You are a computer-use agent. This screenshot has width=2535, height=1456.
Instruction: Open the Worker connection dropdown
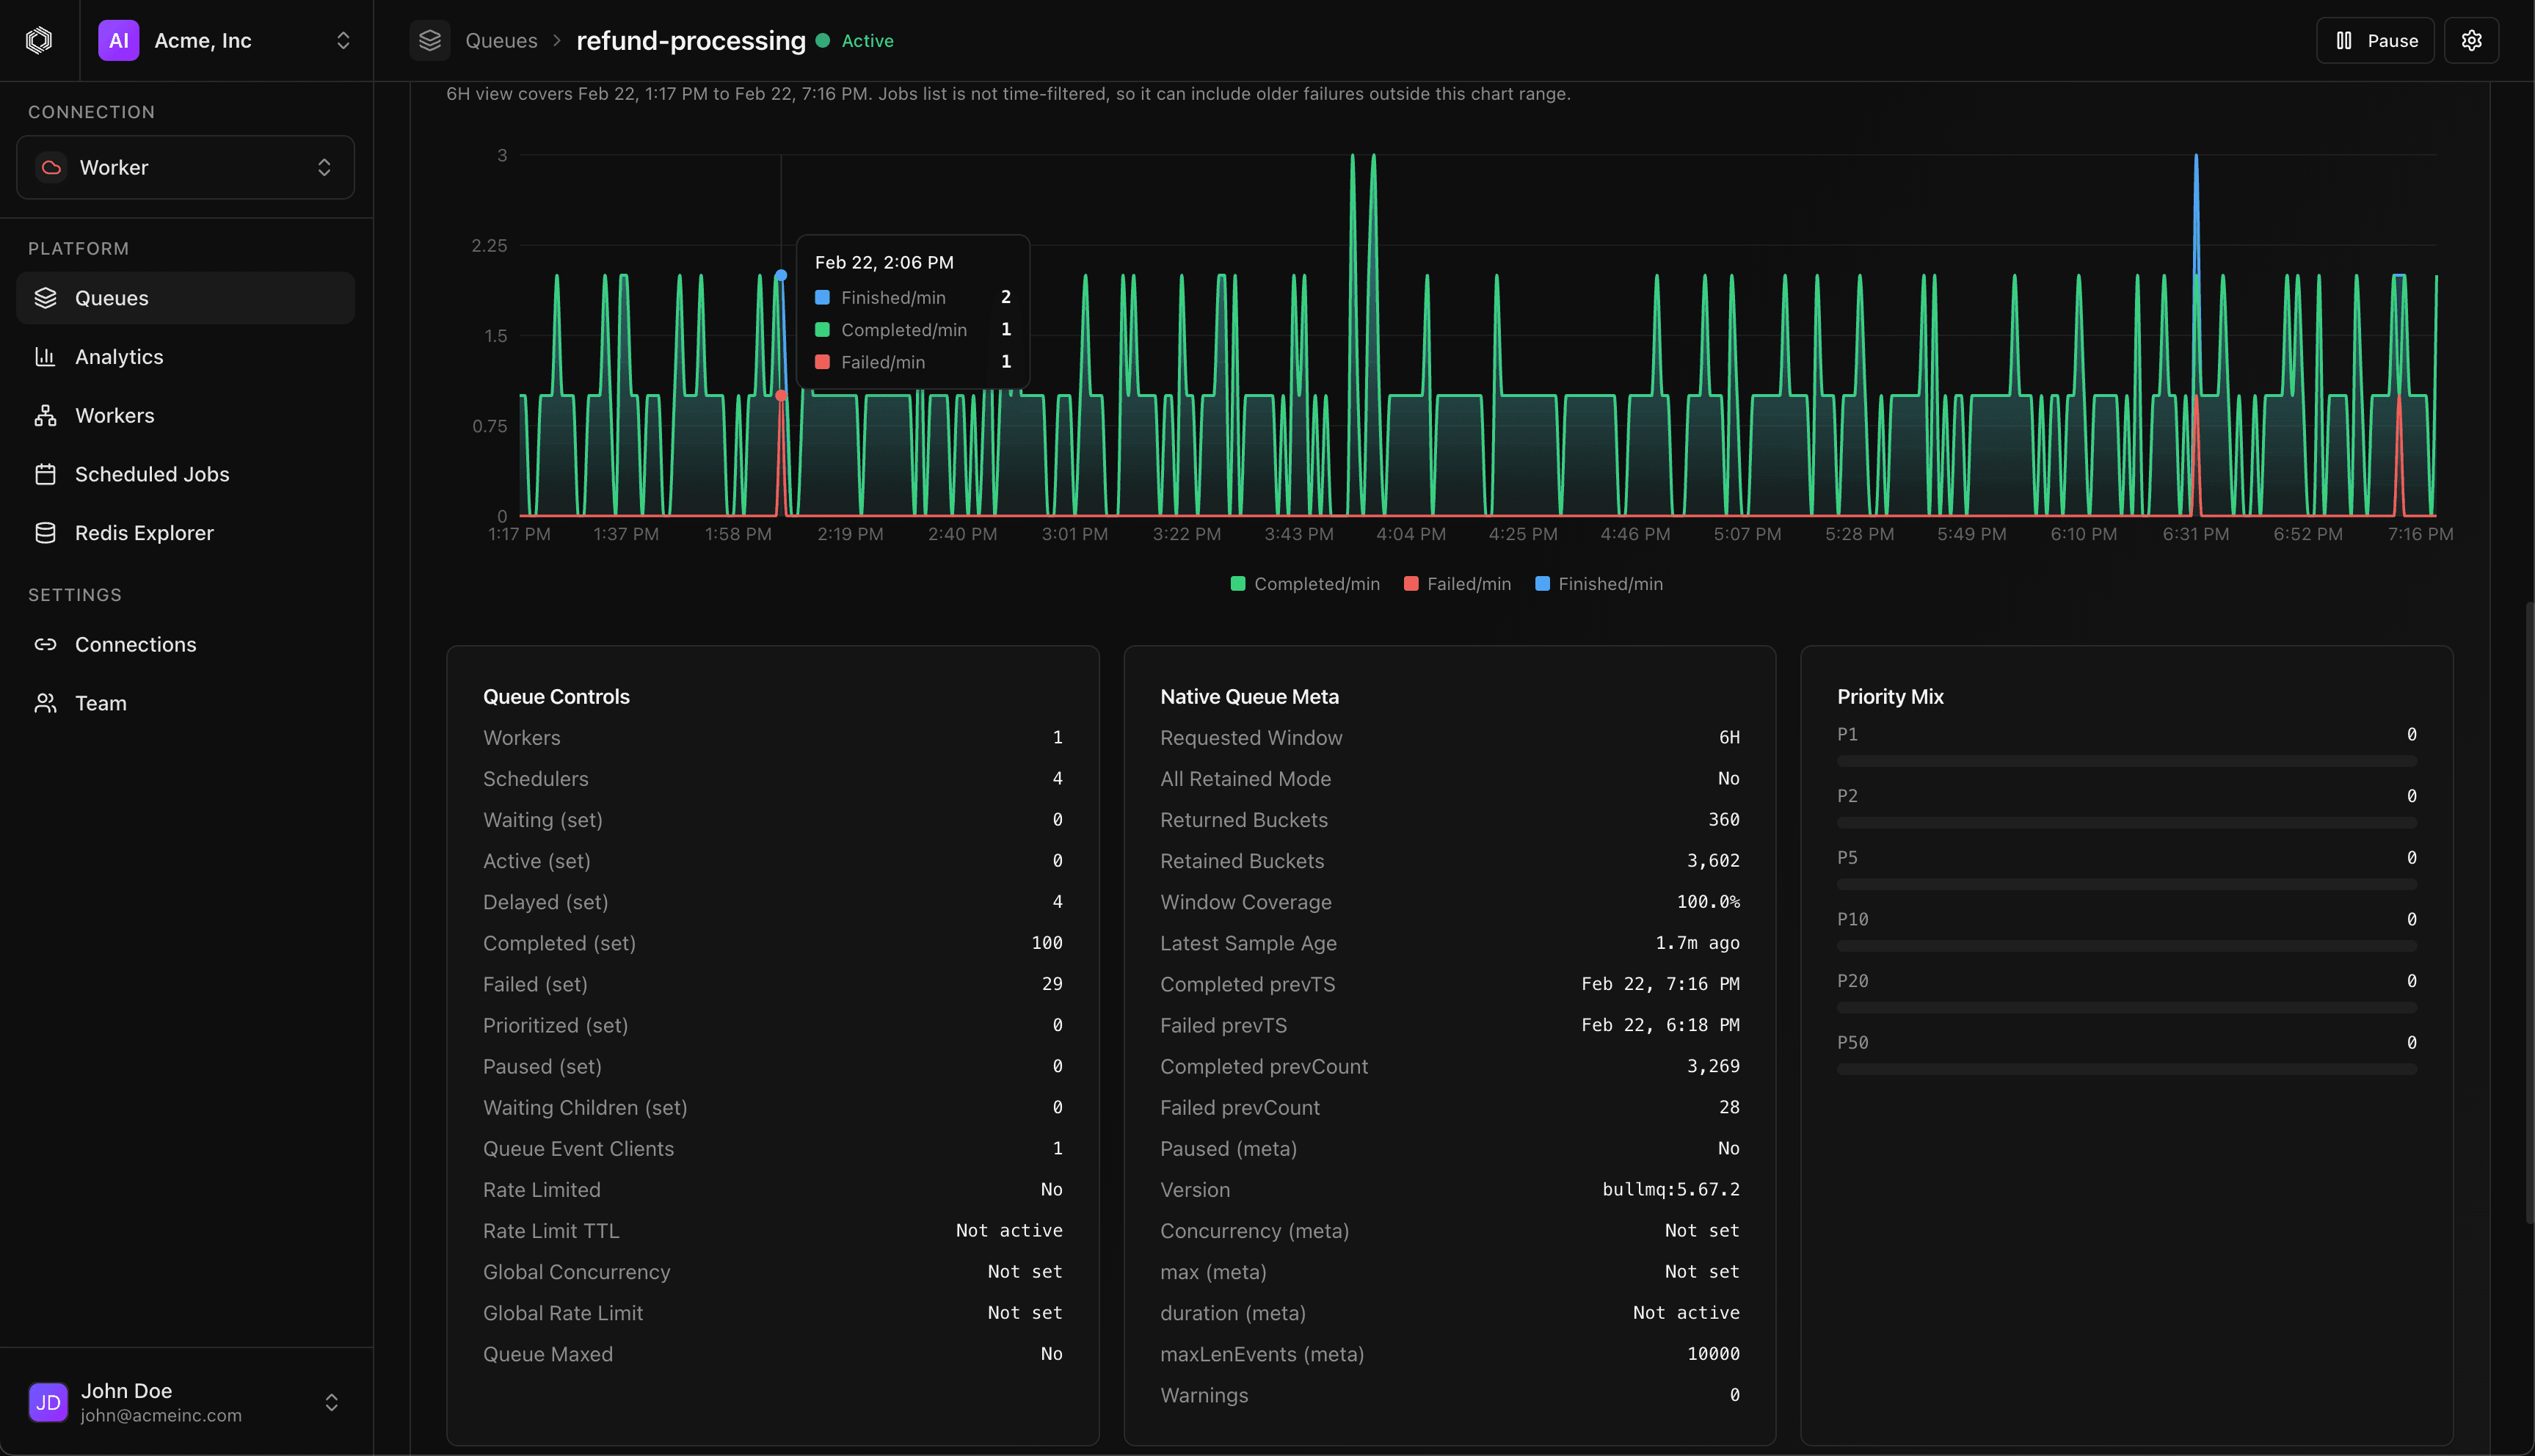tap(185, 167)
